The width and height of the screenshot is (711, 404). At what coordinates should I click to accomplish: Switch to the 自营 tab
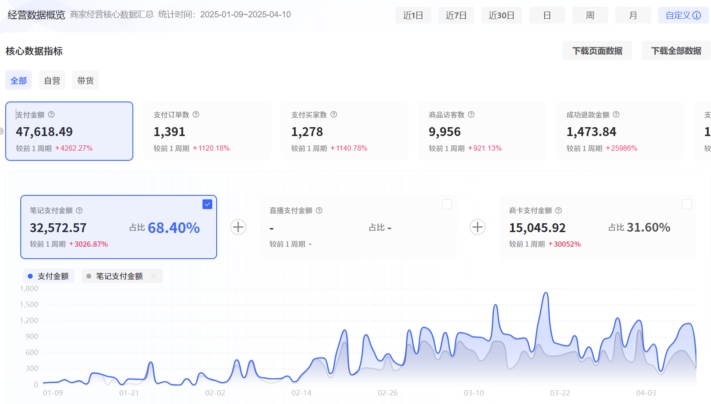point(52,81)
